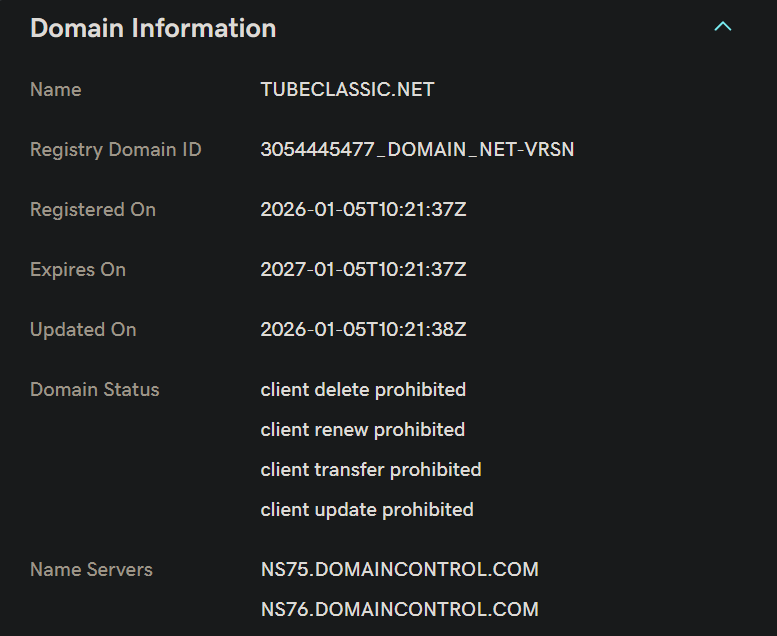Screen dimensions: 777x636
Task: Click the Registered On date value
Action: (x=363, y=210)
